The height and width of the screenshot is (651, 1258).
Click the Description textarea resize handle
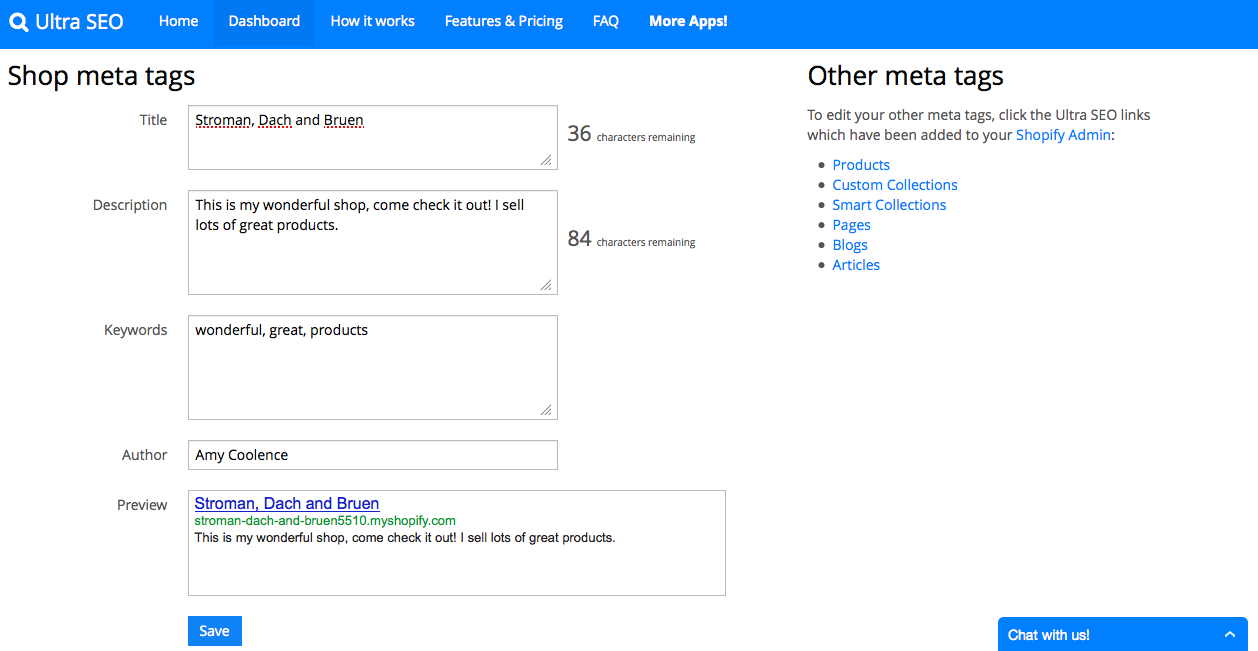(x=546, y=285)
